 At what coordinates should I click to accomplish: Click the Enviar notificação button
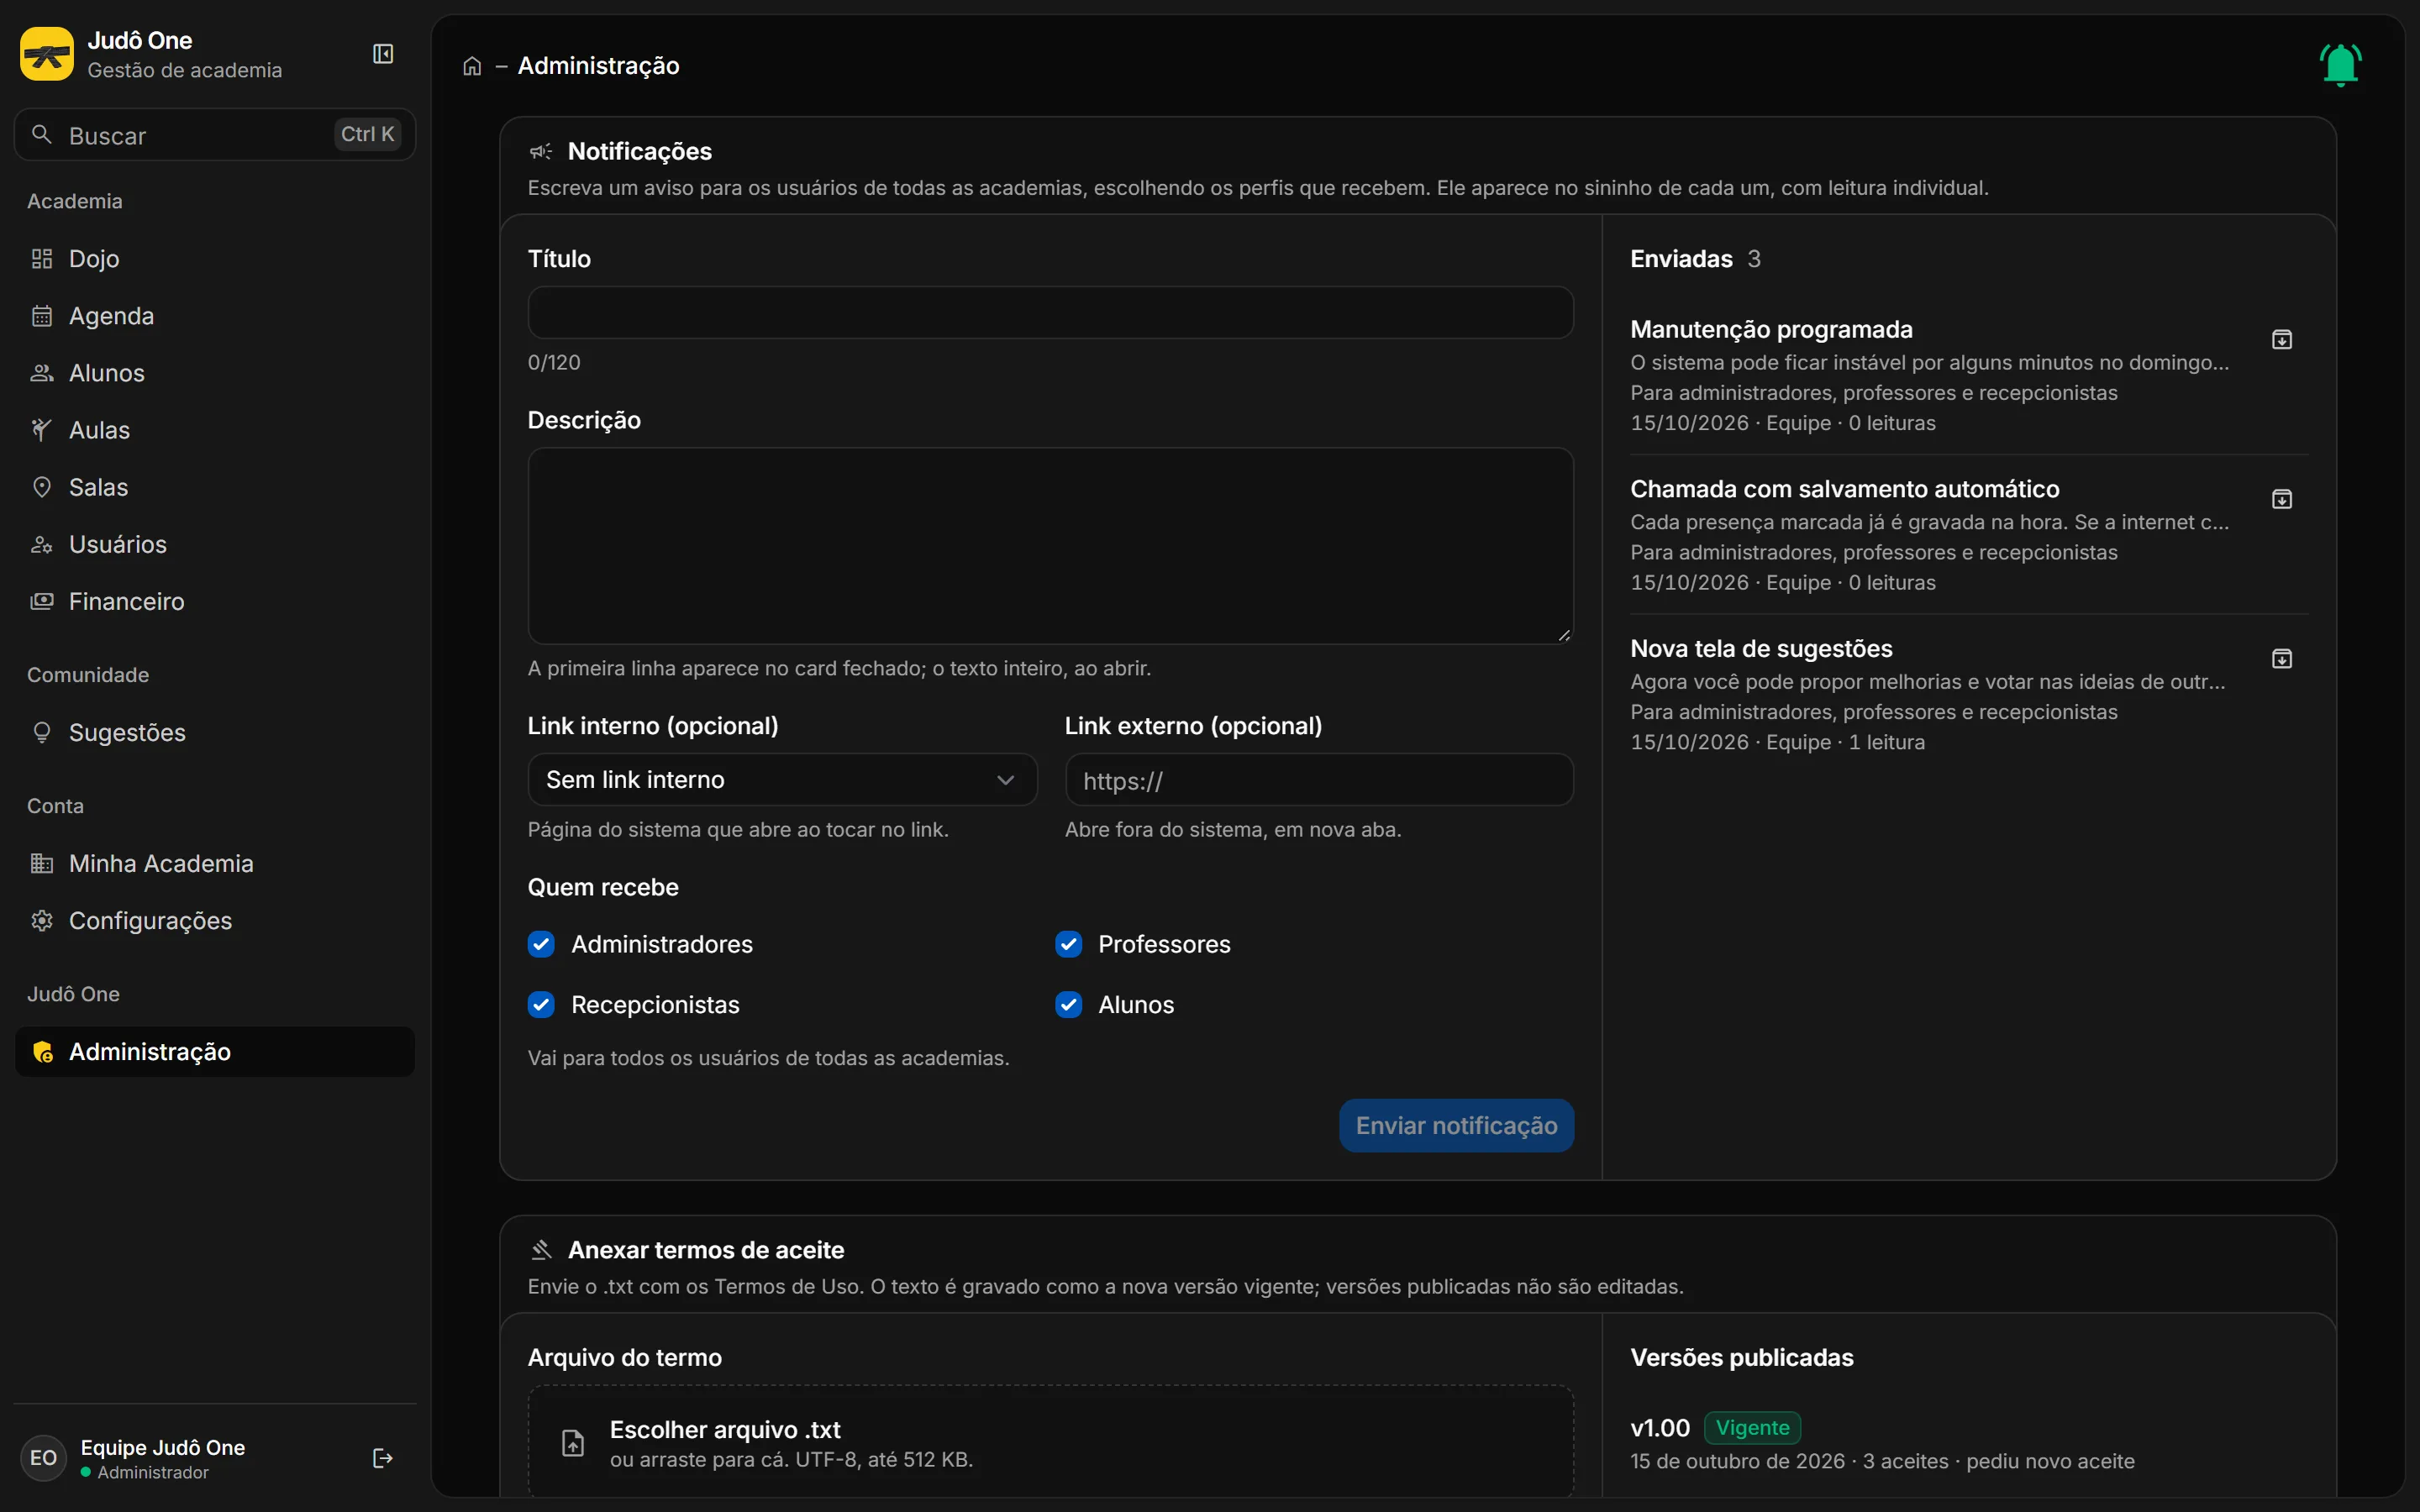point(1456,1126)
